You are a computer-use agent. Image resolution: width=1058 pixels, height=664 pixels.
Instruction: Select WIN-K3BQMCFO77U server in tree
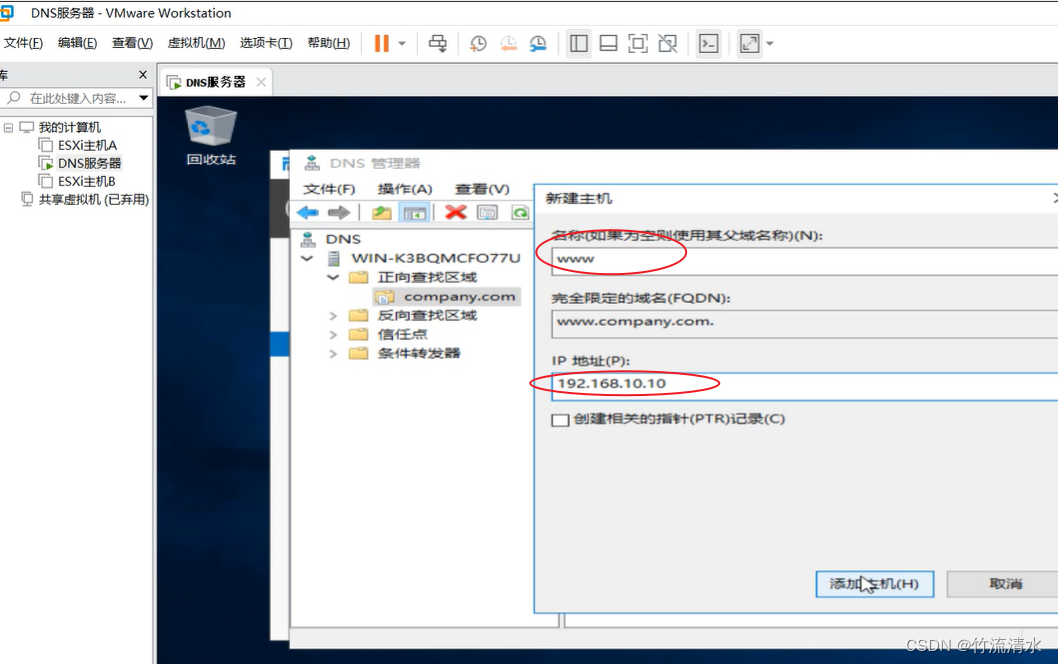coord(435,258)
